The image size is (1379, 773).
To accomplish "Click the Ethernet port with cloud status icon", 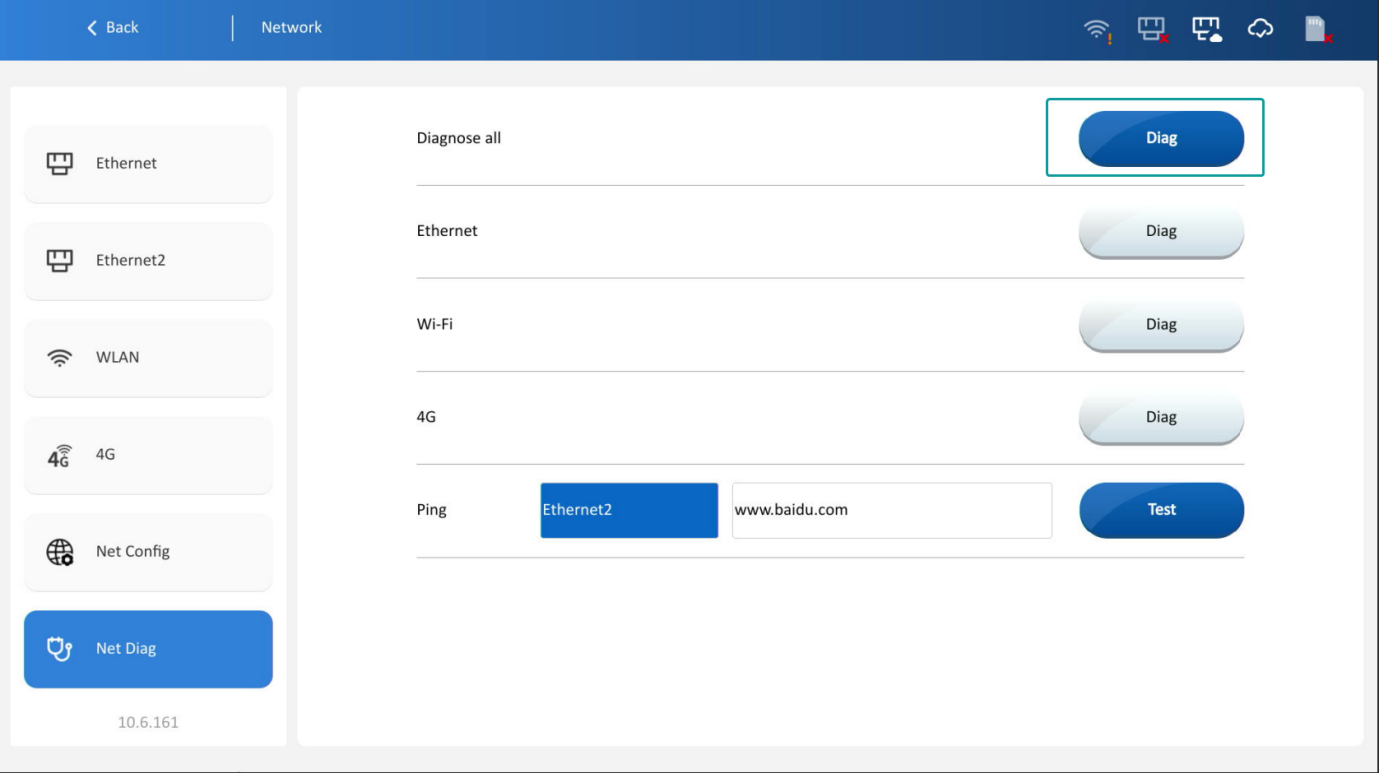I will pyautogui.click(x=1207, y=30).
